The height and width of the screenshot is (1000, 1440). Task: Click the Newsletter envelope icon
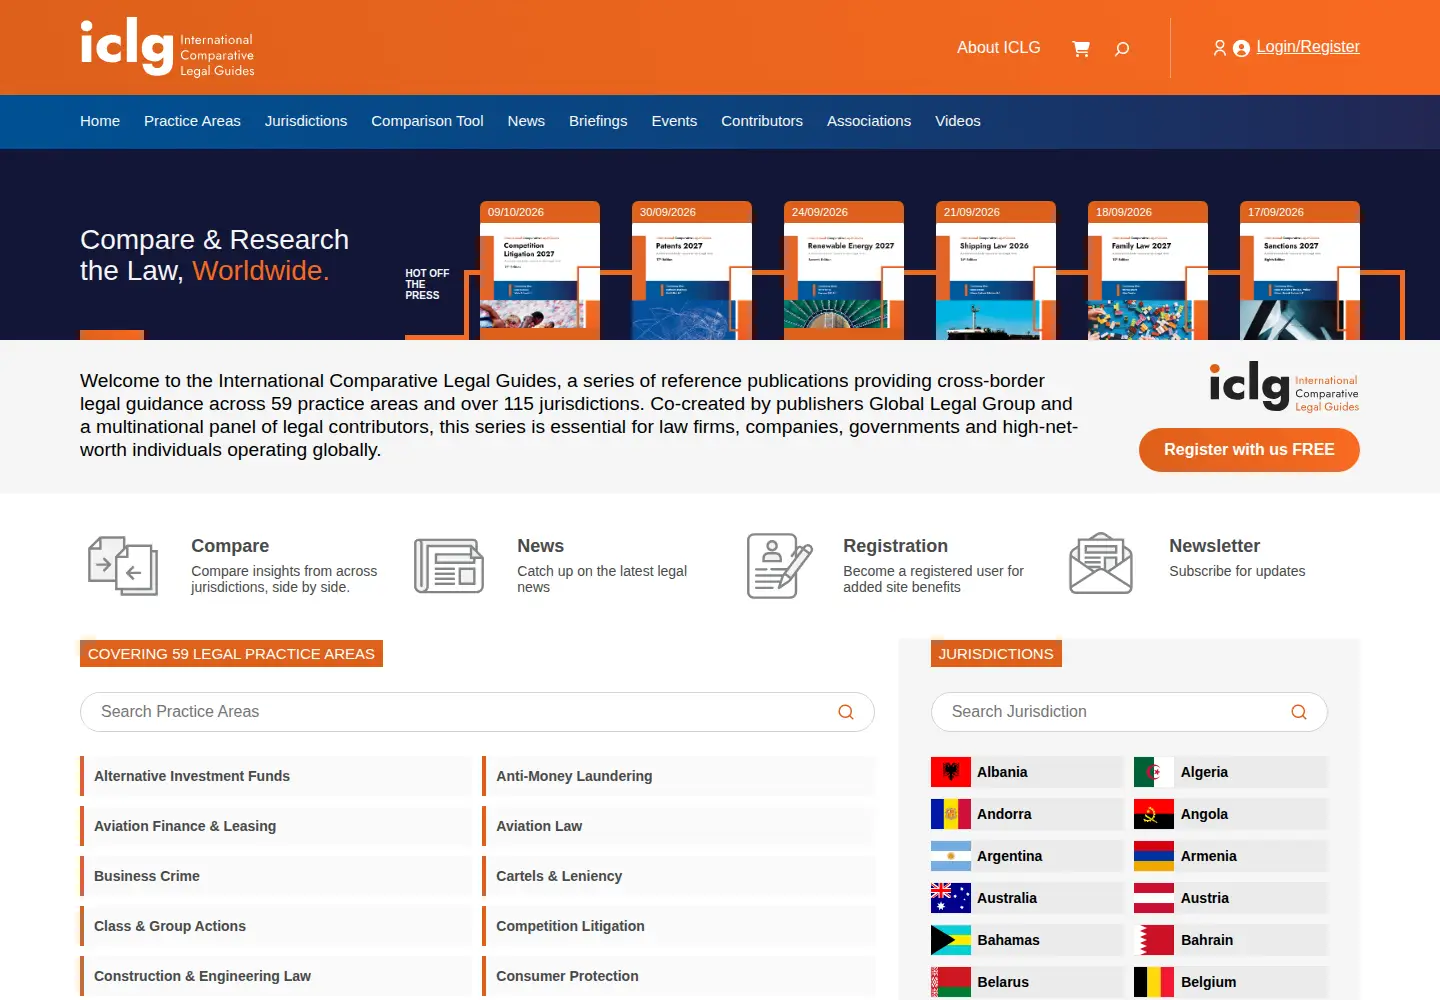(x=1101, y=563)
